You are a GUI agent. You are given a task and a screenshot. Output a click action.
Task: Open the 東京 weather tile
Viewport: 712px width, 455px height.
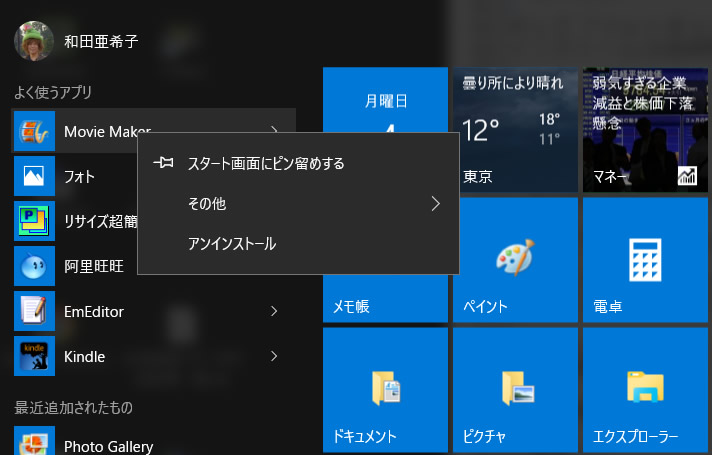point(515,130)
